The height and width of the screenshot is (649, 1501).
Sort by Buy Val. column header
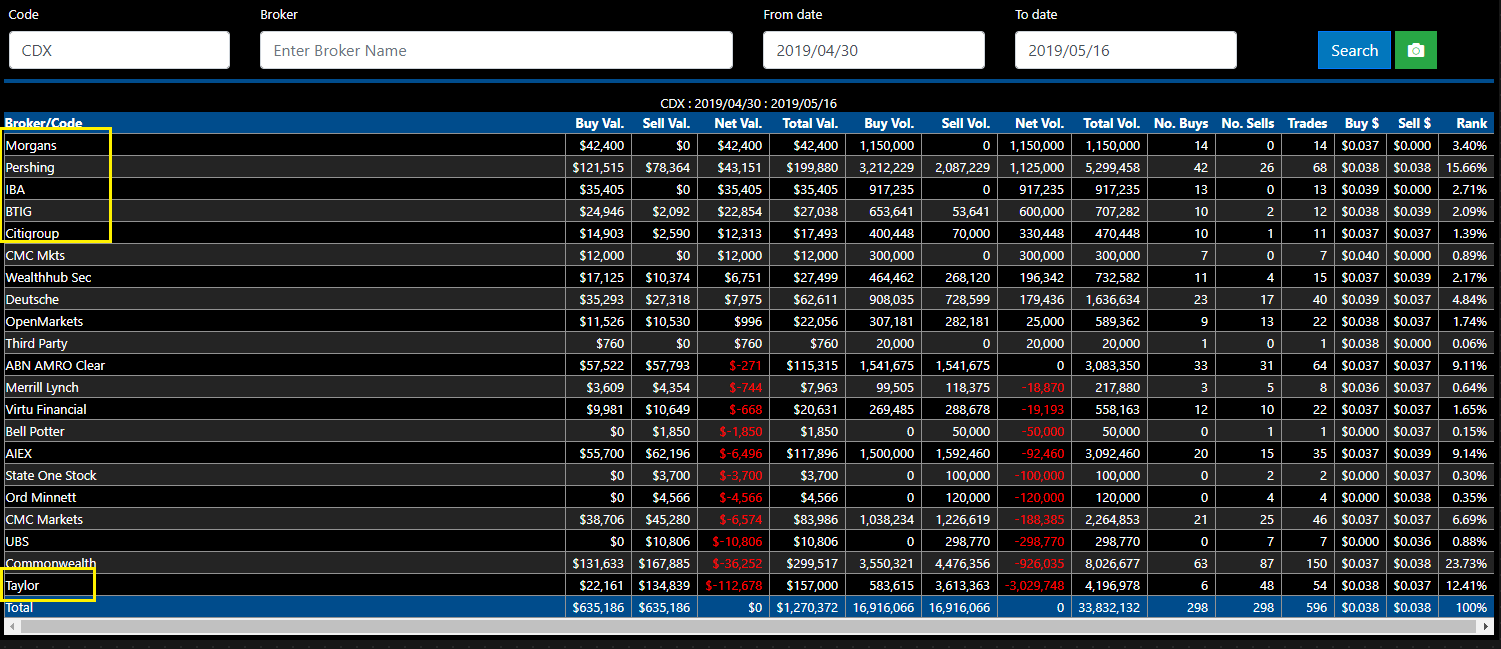click(599, 123)
